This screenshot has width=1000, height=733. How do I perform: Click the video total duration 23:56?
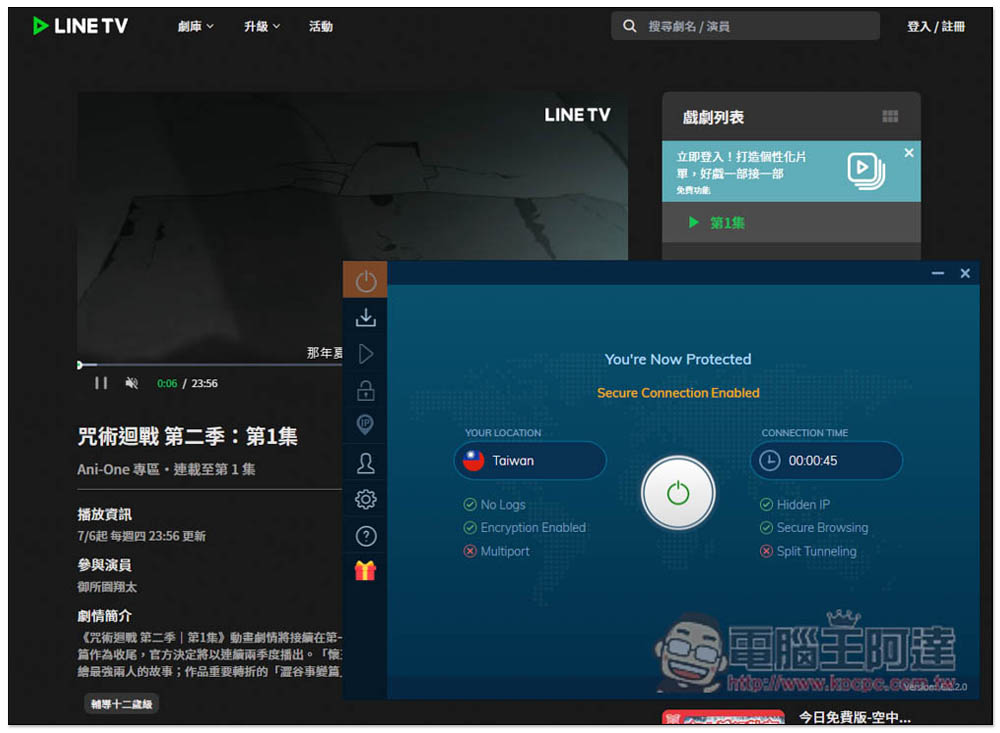204,383
